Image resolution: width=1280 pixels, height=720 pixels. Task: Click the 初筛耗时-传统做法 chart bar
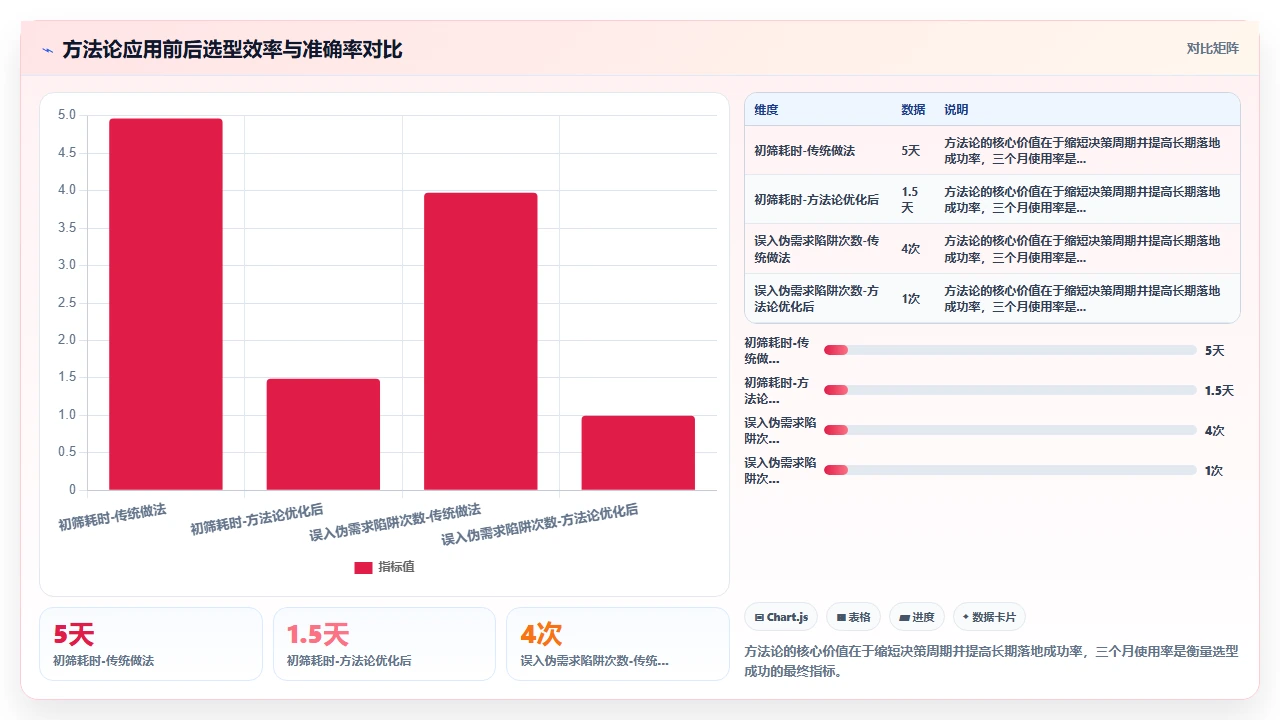pos(166,304)
